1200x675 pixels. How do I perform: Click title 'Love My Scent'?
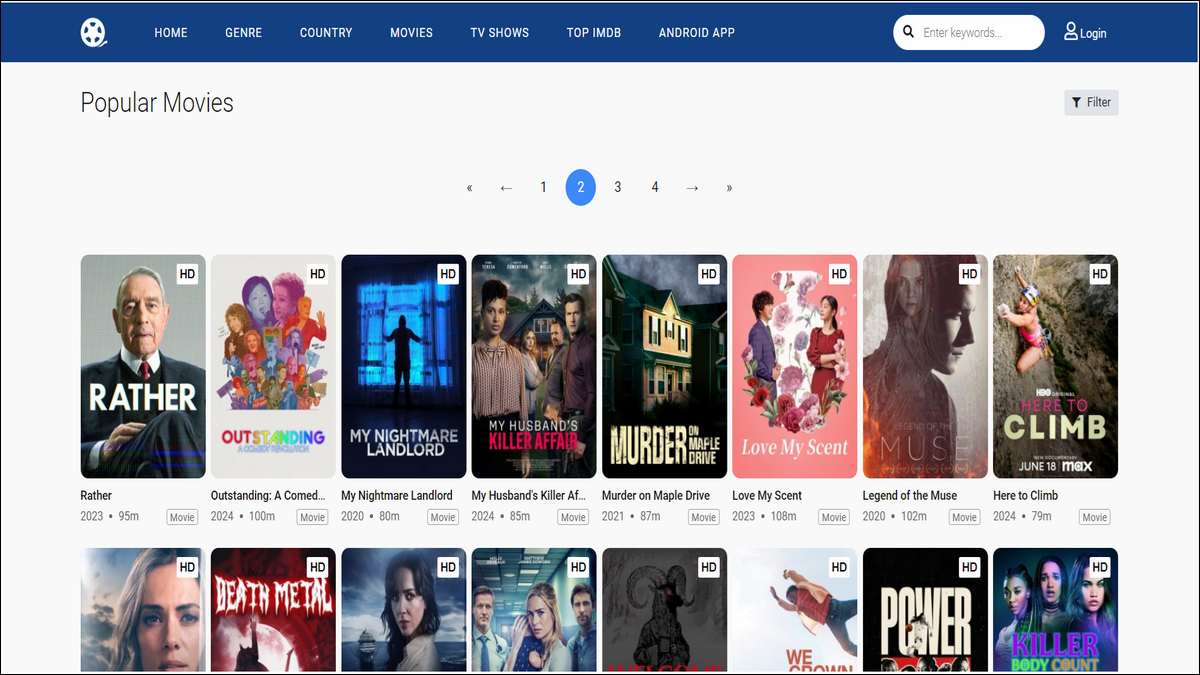pyautogui.click(x=767, y=495)
